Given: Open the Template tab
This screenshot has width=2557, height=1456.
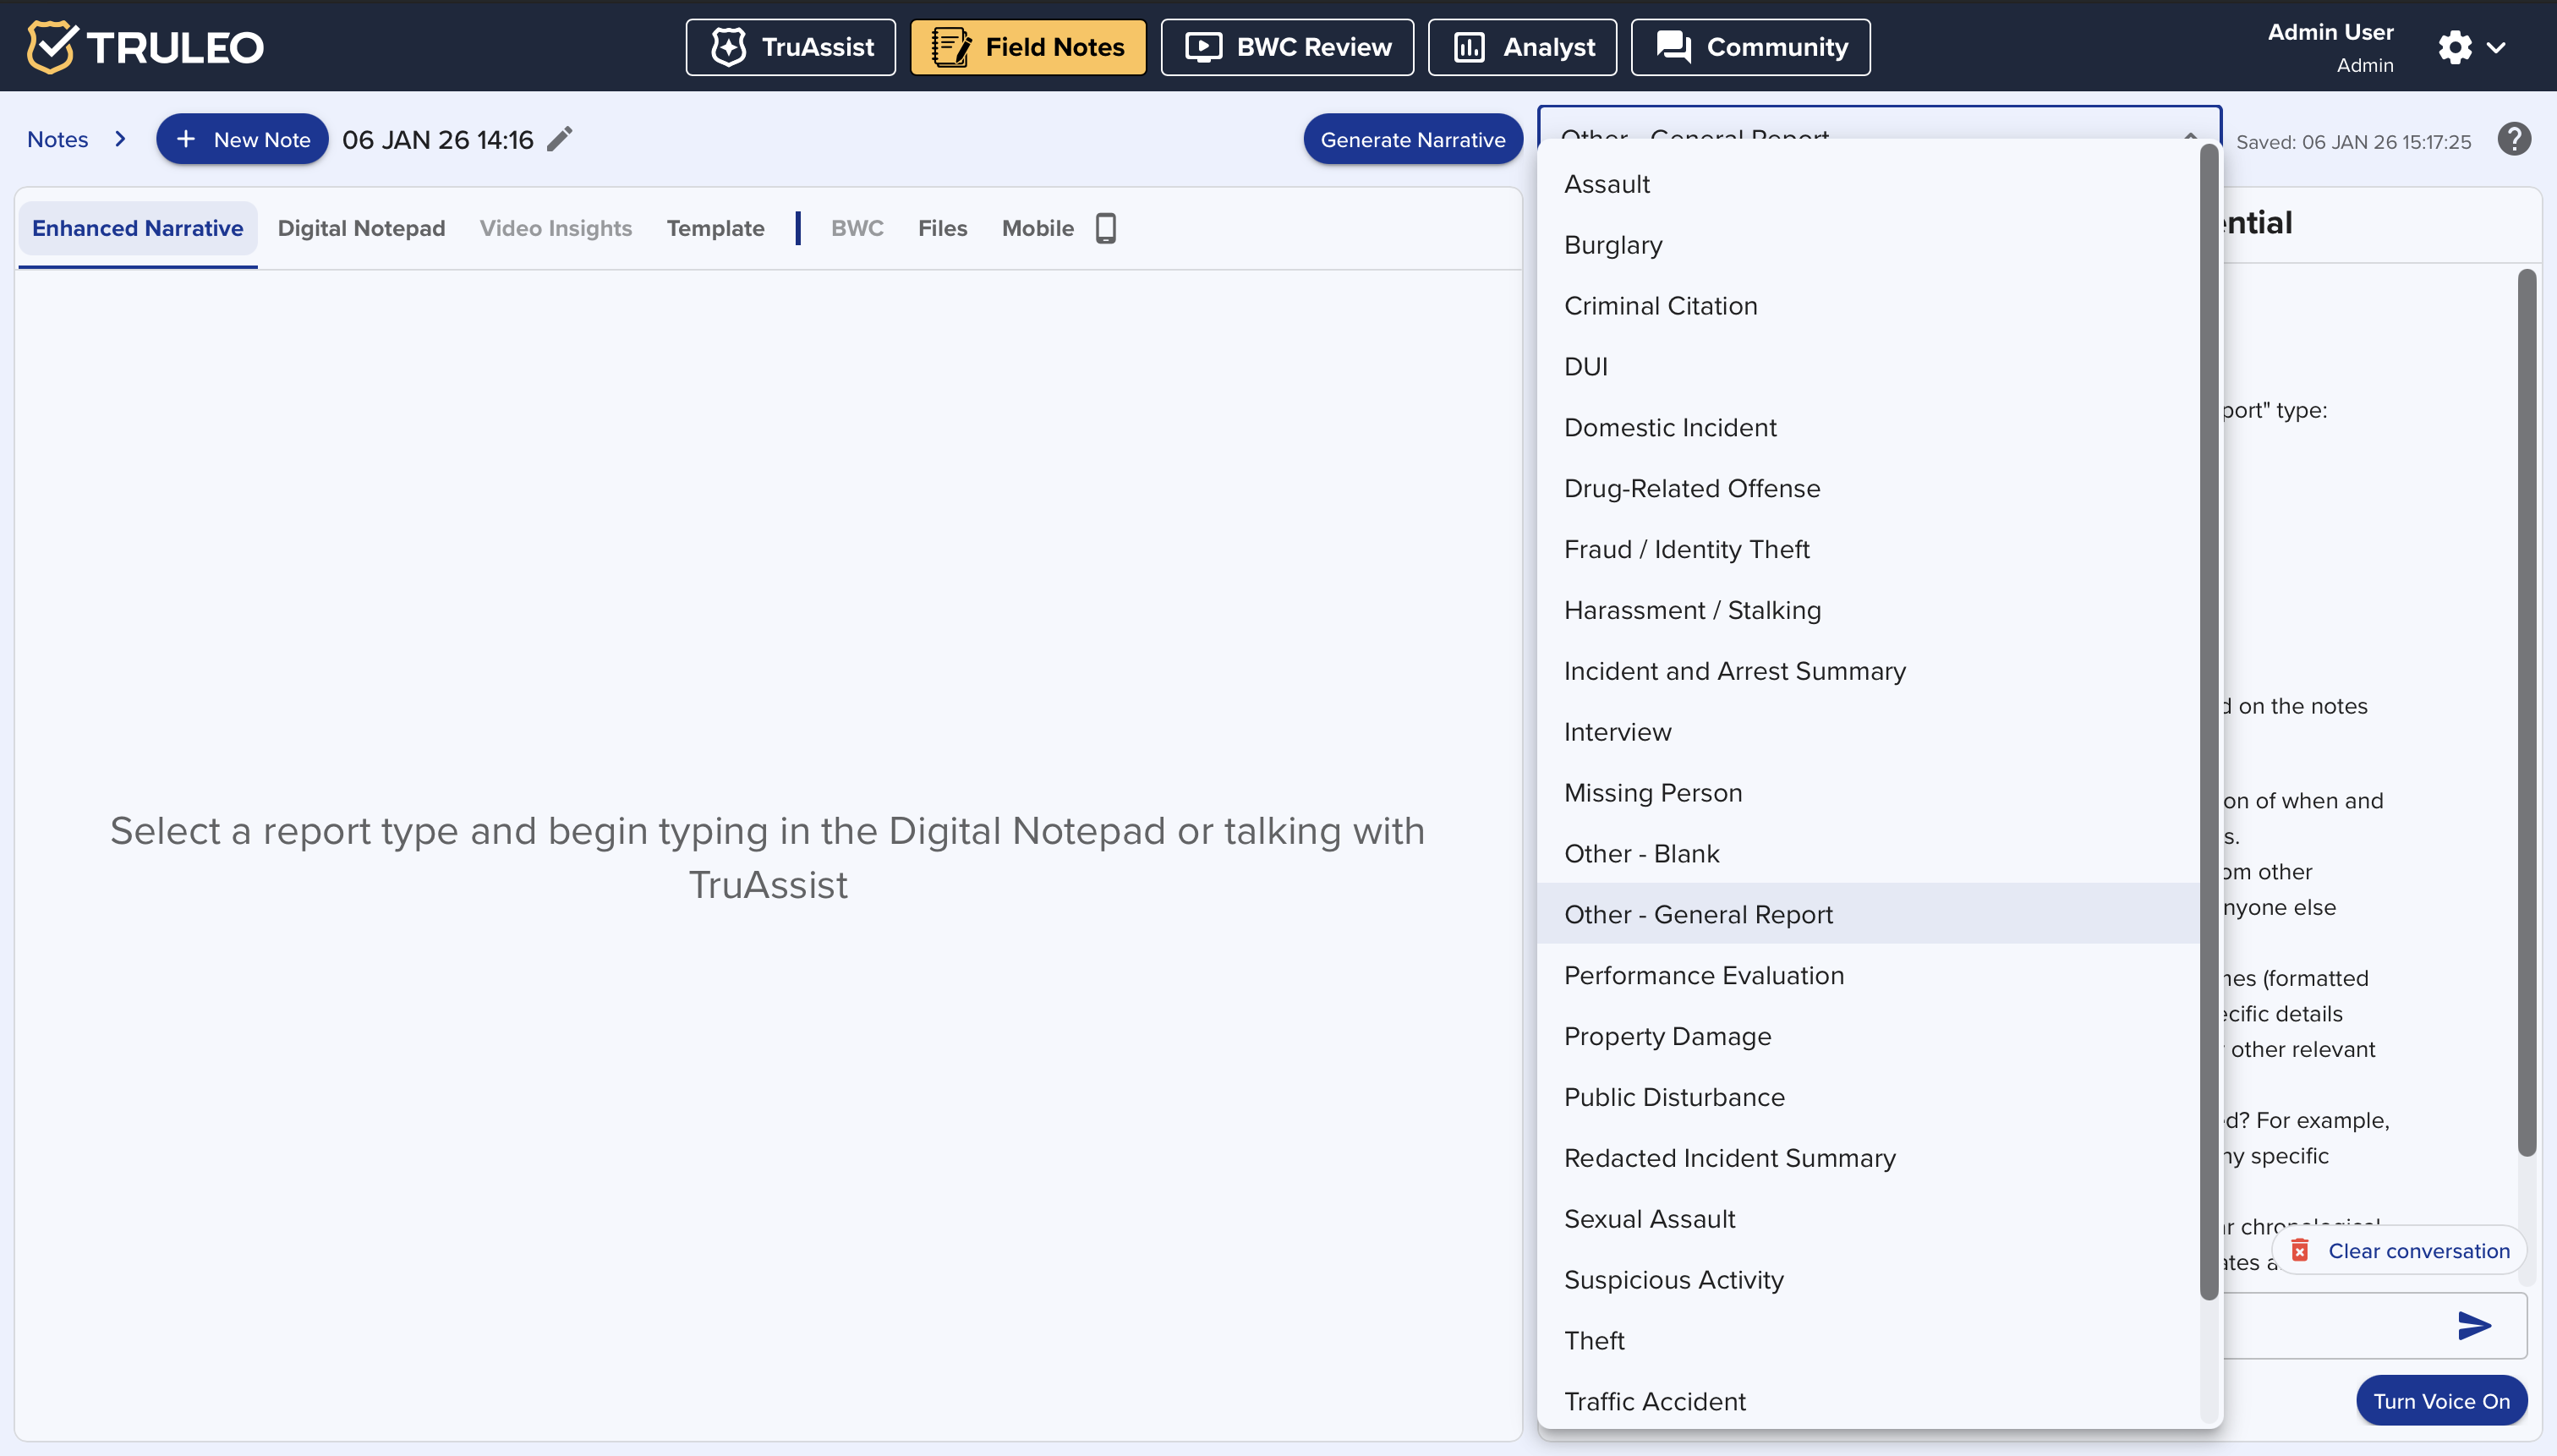Looking at the screenshot, I should coord(715,228).
